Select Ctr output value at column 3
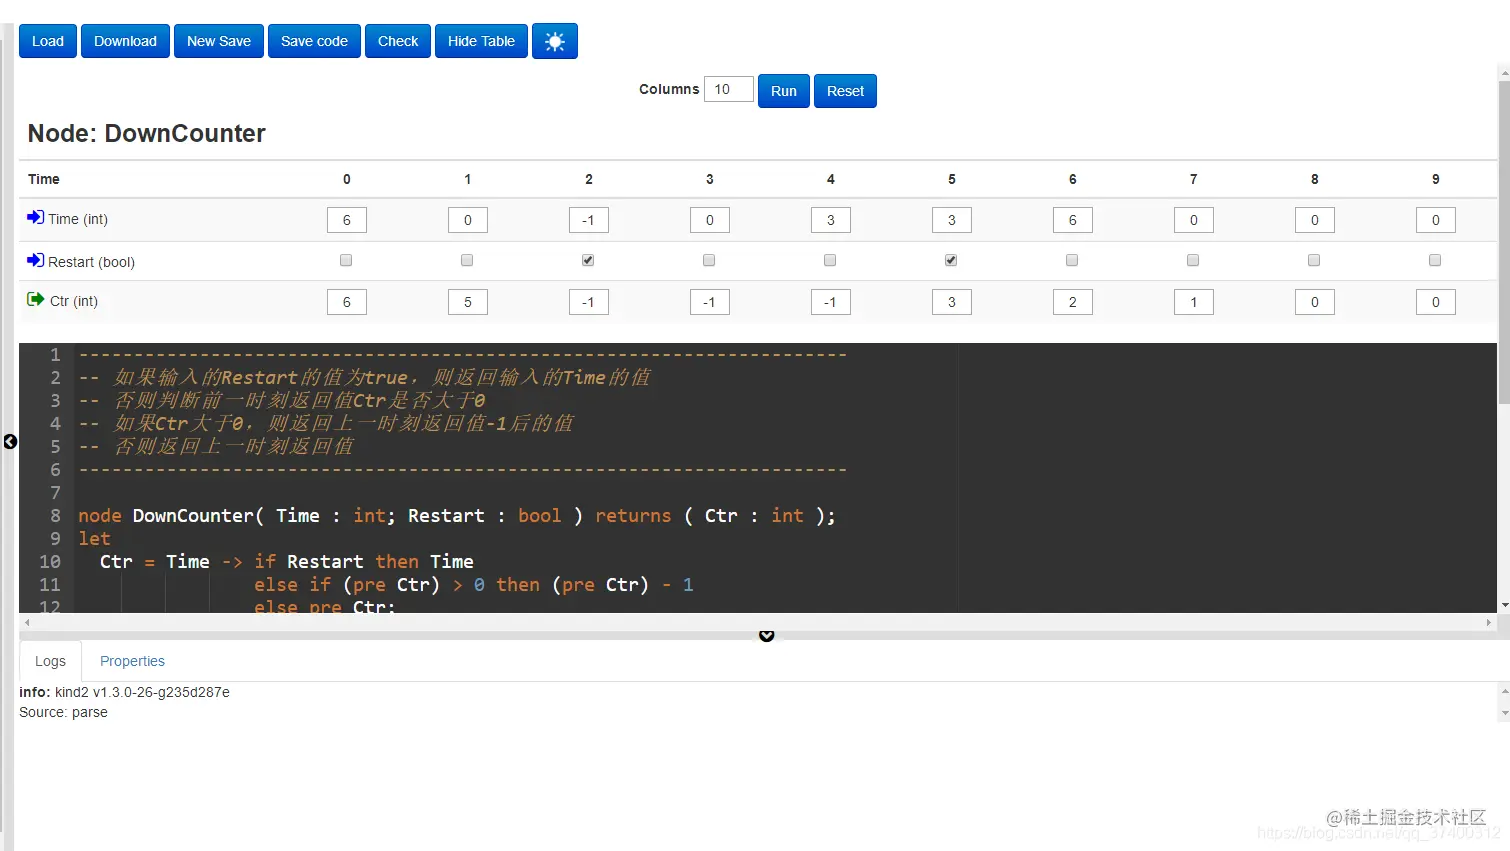Screen dimensions: 1510x851 pyautogui.click(x=710, y=302)
